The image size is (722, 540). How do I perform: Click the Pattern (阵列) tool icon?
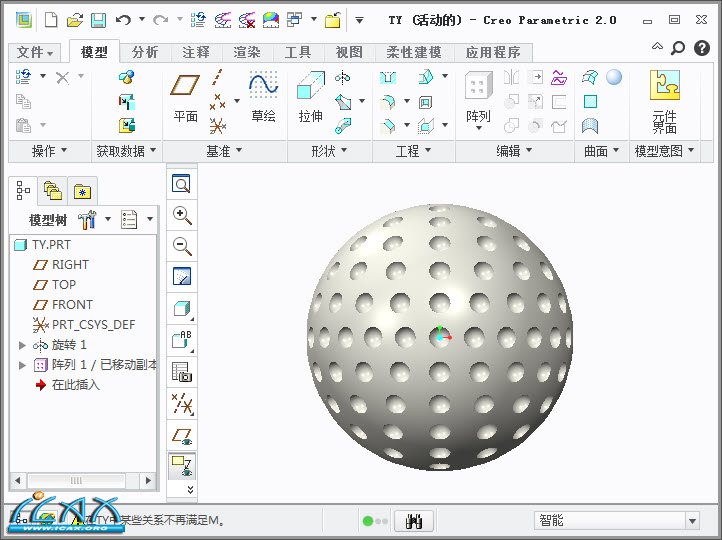pyautogui.click(x=478, y=98)
